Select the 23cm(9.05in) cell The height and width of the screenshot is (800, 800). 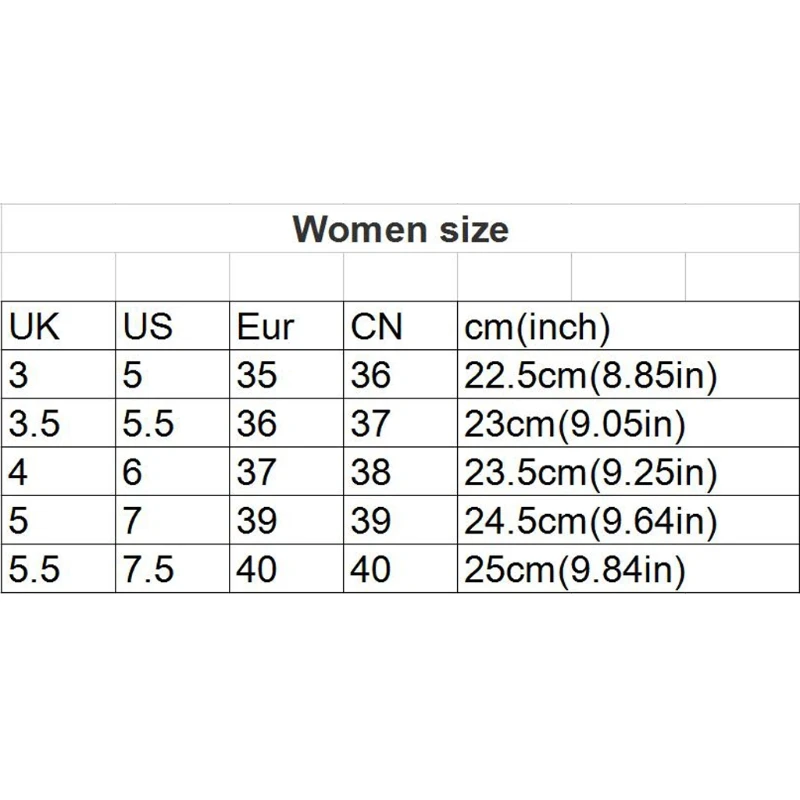click(629, 422)
